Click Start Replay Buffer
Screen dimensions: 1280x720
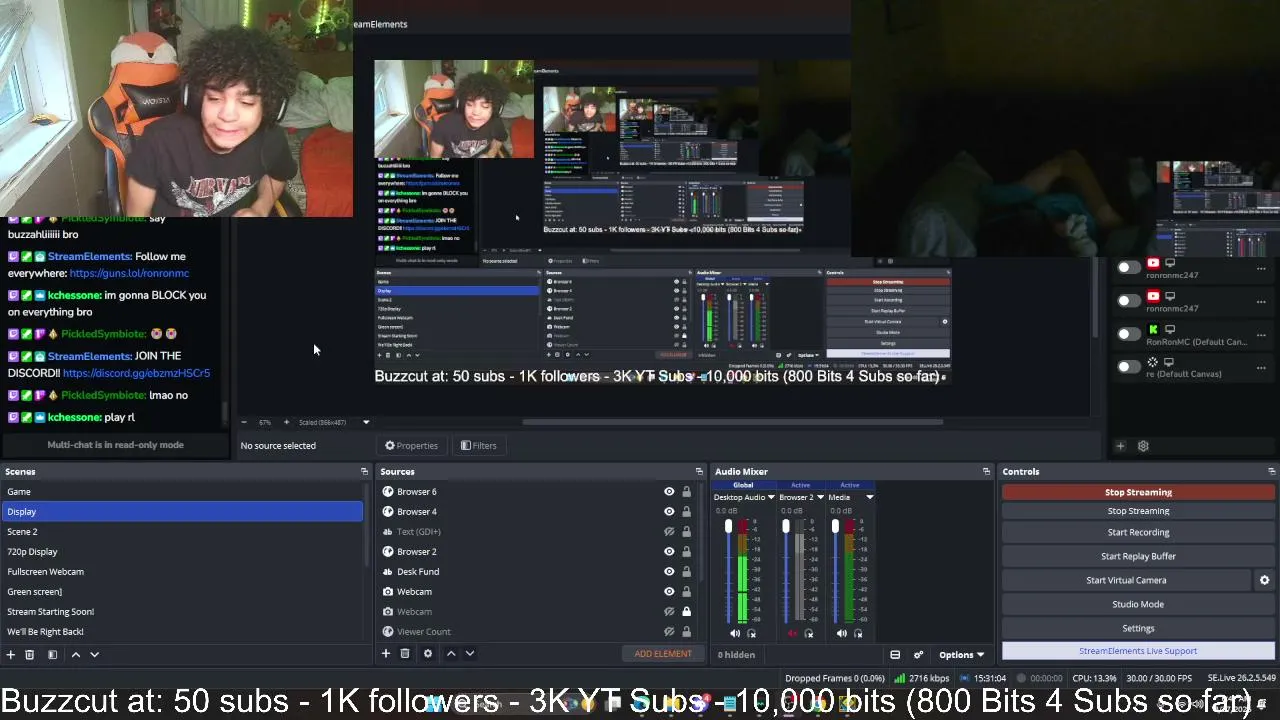pos(1138,556)
